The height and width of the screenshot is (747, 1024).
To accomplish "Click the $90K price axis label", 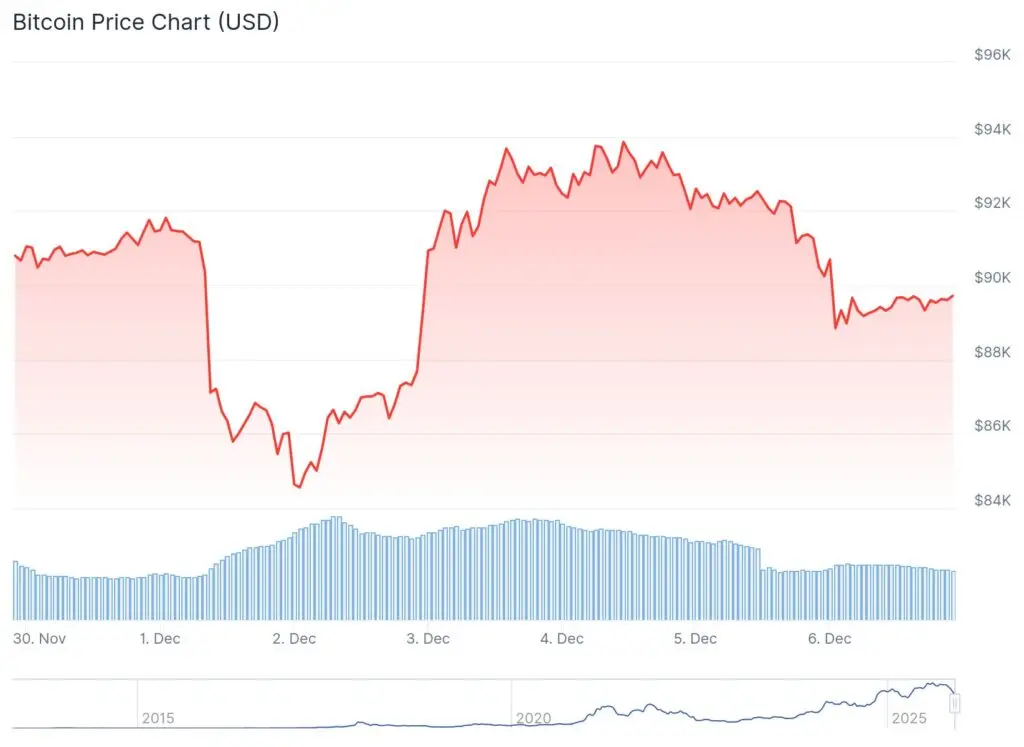I will (992, 277).
